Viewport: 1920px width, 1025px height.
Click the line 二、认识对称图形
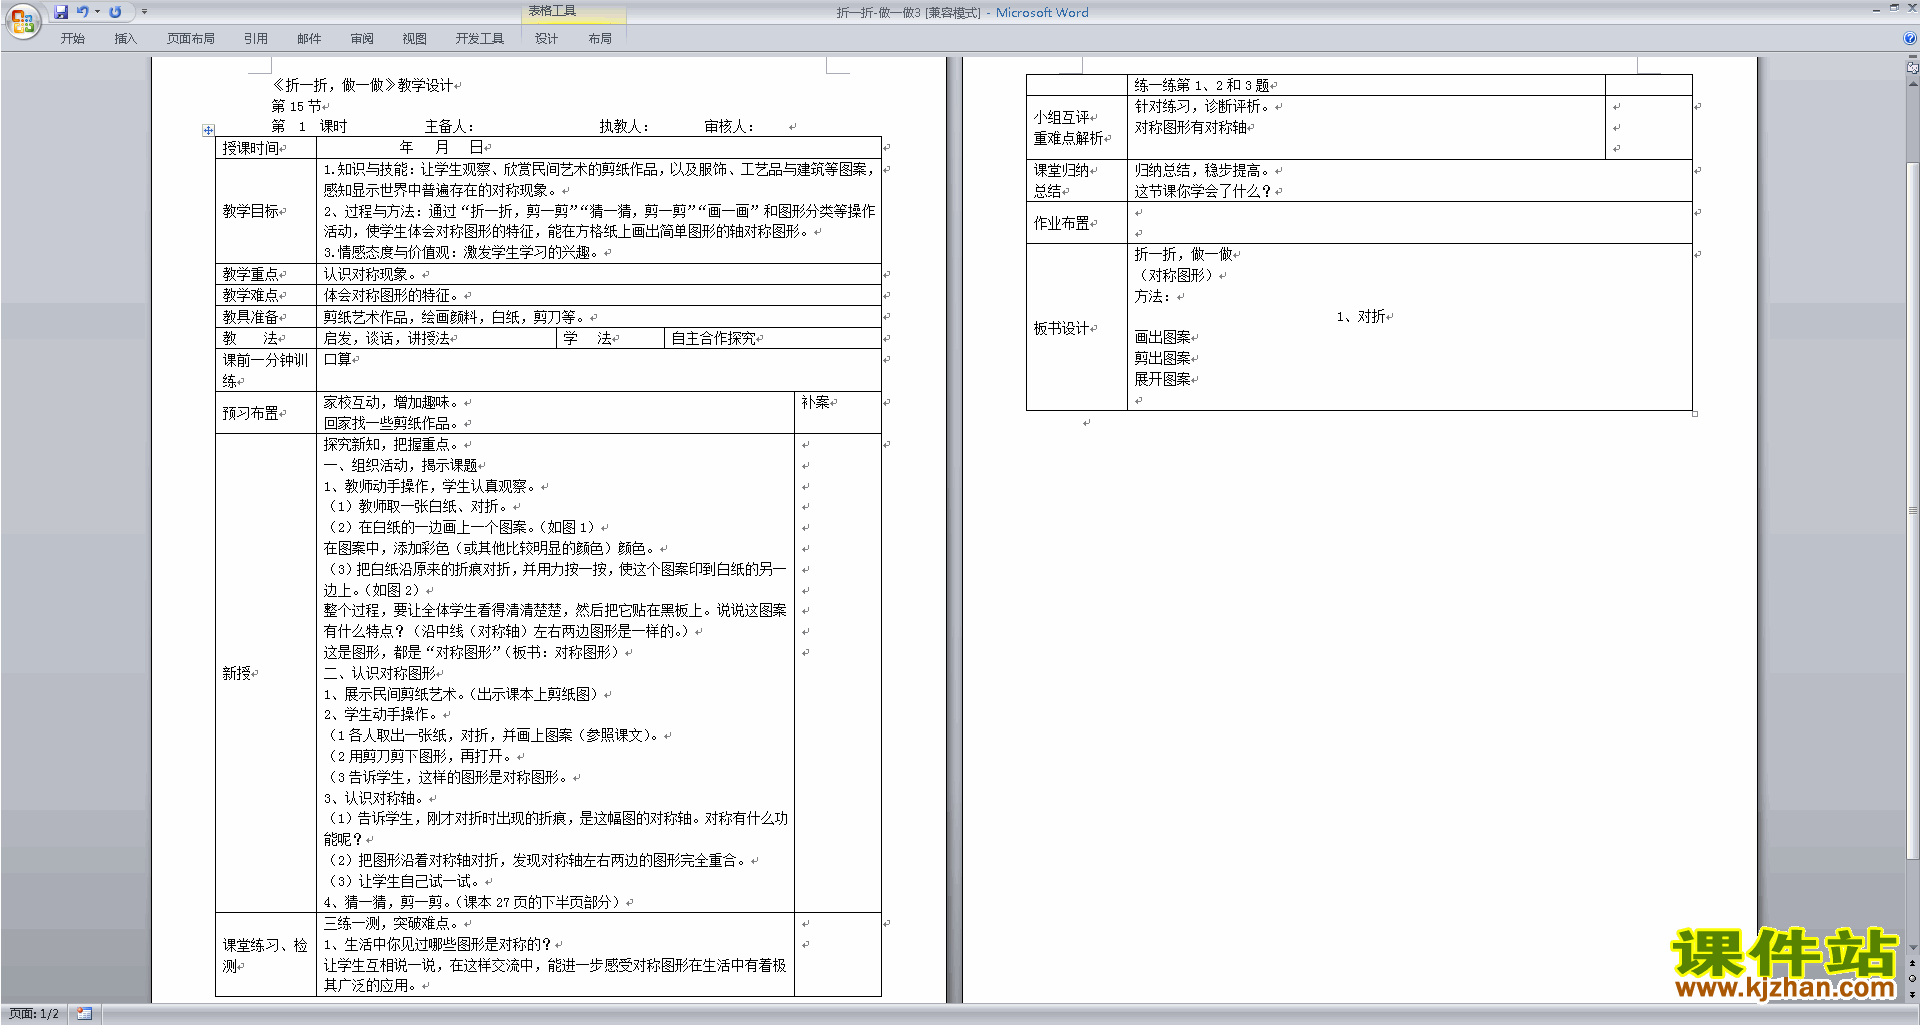point(379,673)
